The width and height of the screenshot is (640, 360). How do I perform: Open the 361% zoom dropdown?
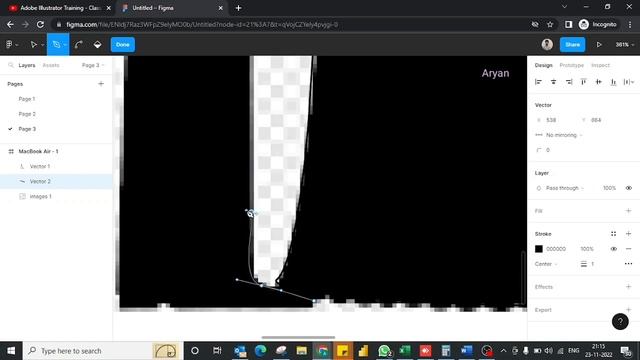(x=624, y=44)
